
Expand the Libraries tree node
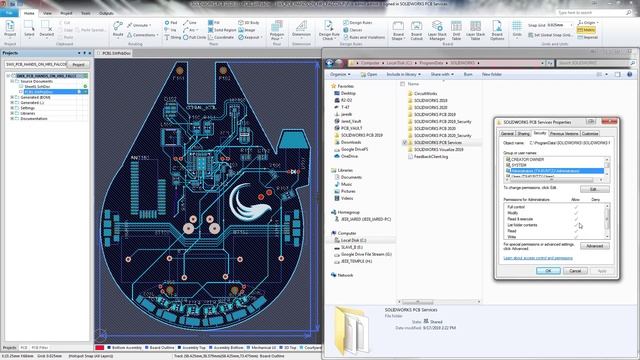12,113
